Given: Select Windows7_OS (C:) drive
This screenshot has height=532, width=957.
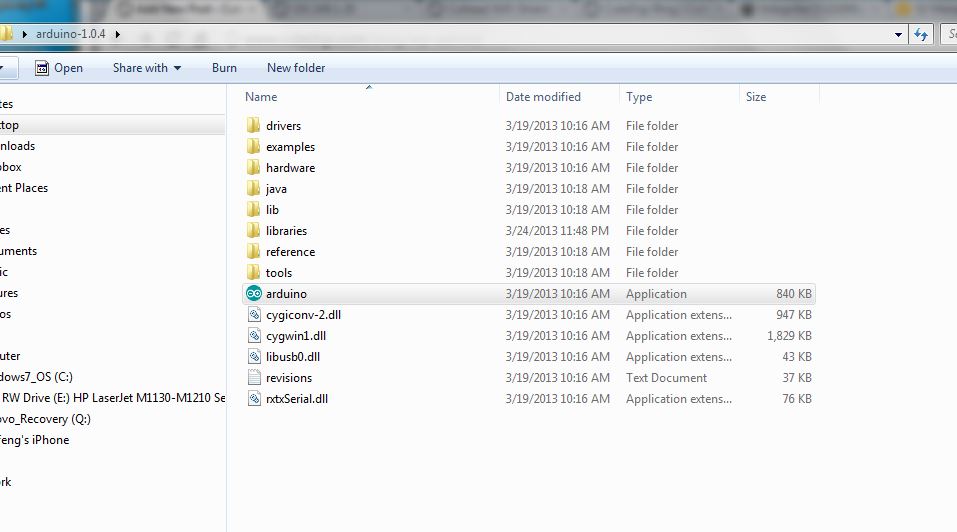Looking at the screenshot, I should (37, 376).
